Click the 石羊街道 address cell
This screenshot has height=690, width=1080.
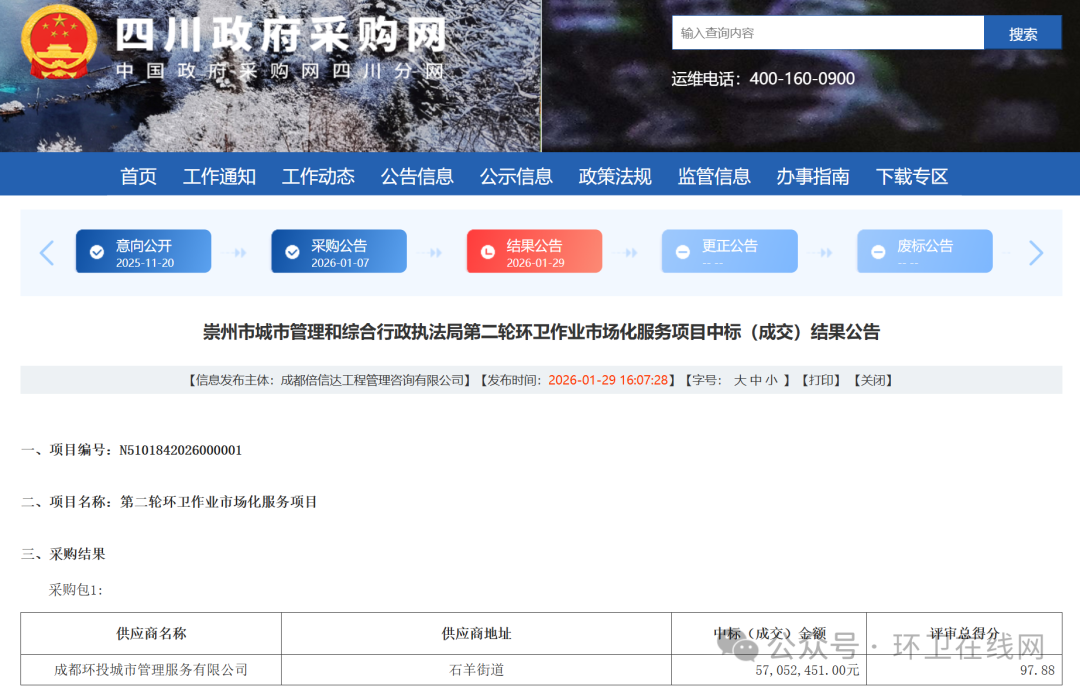coord(477,670)
